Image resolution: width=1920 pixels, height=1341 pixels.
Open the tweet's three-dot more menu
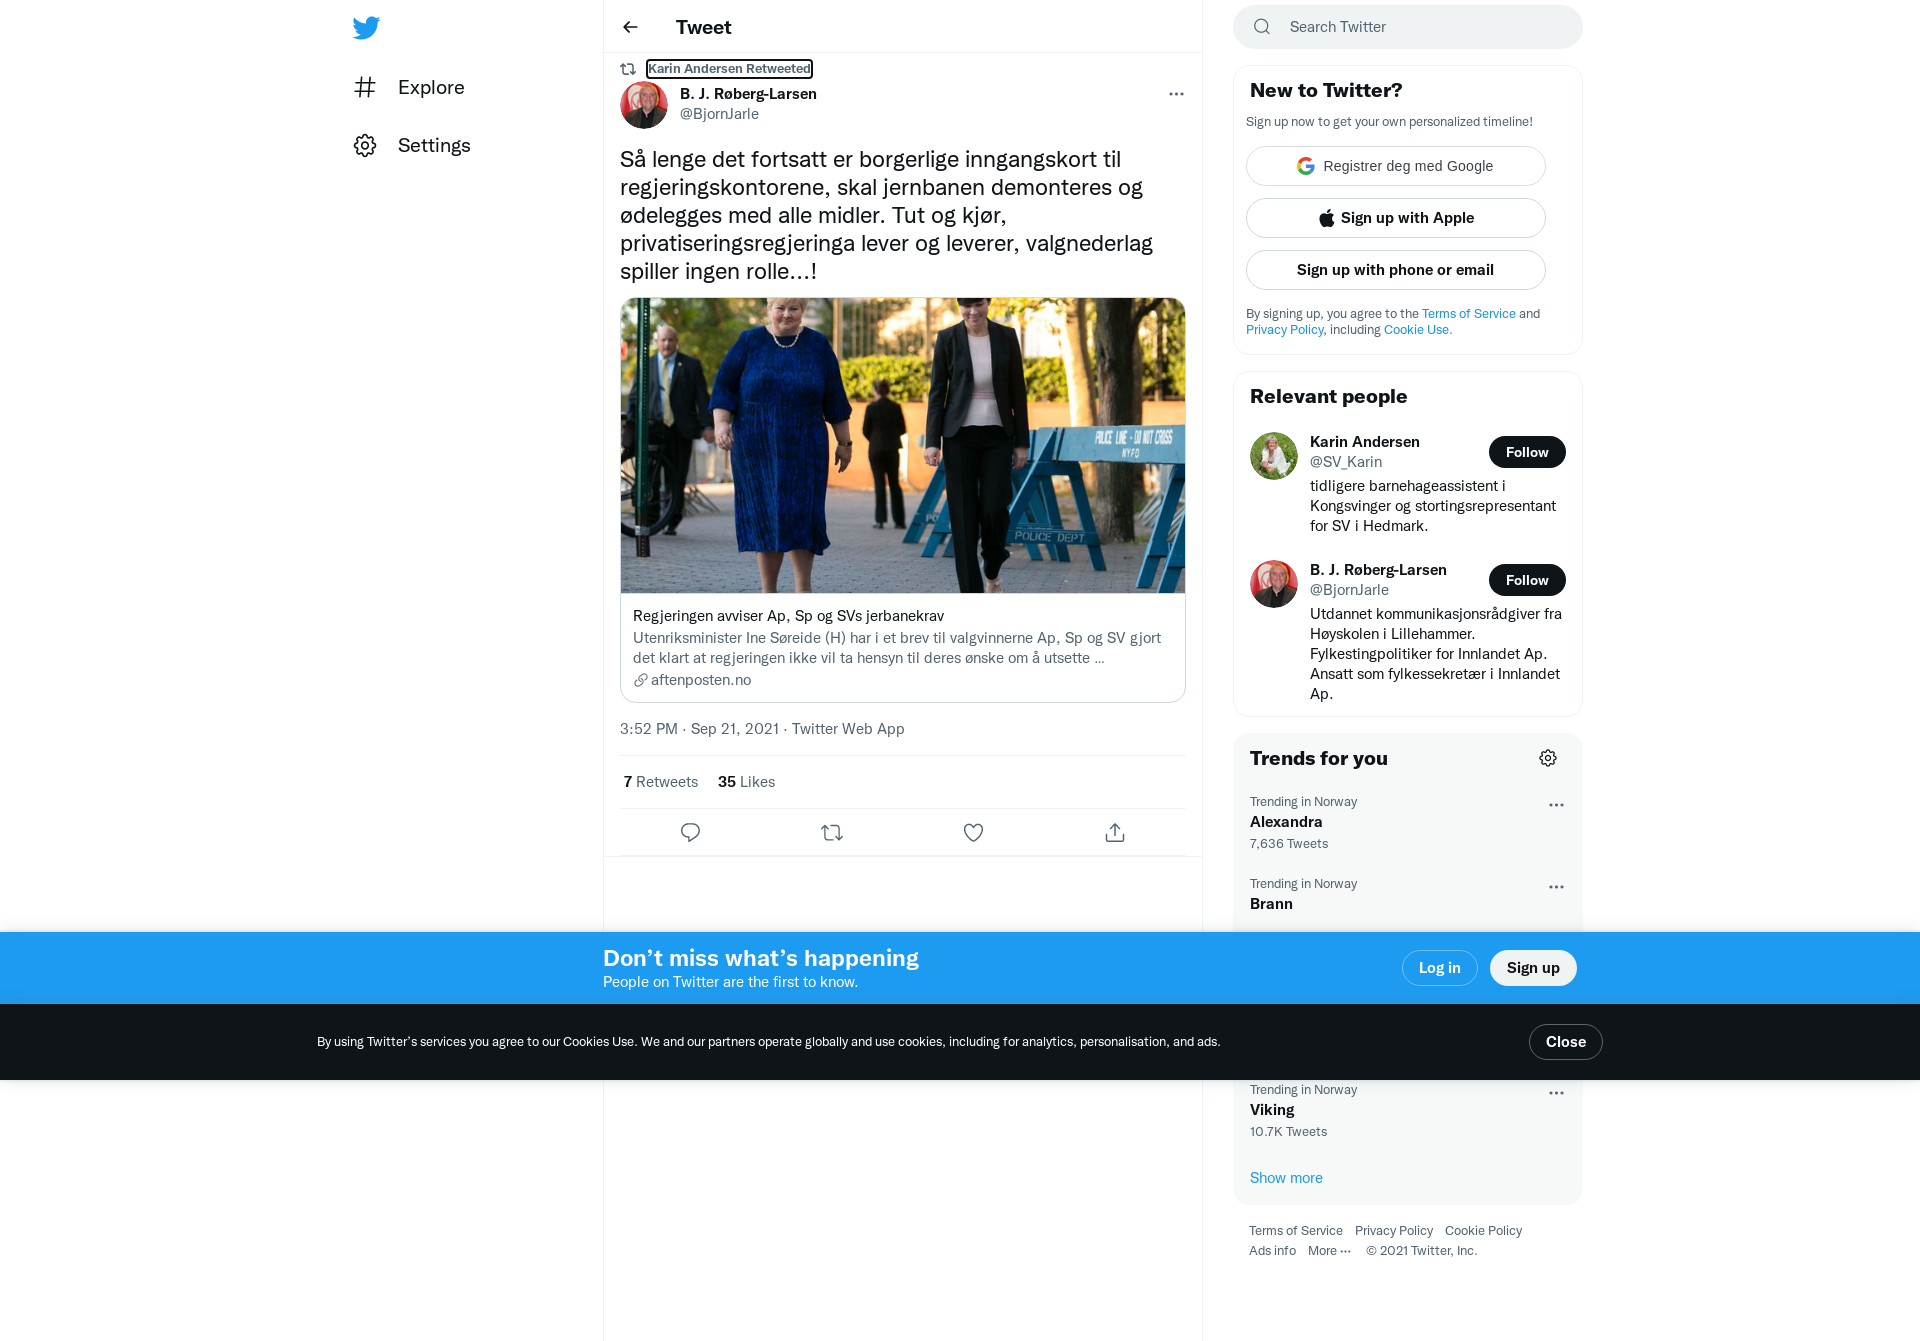point(1176,94)
